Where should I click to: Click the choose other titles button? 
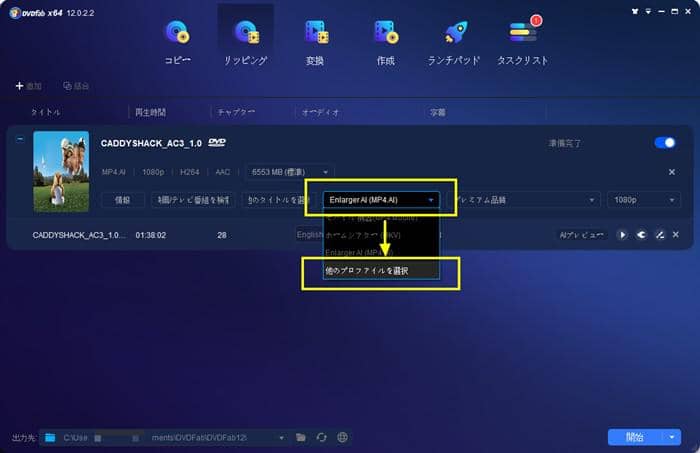coord(277,200)
